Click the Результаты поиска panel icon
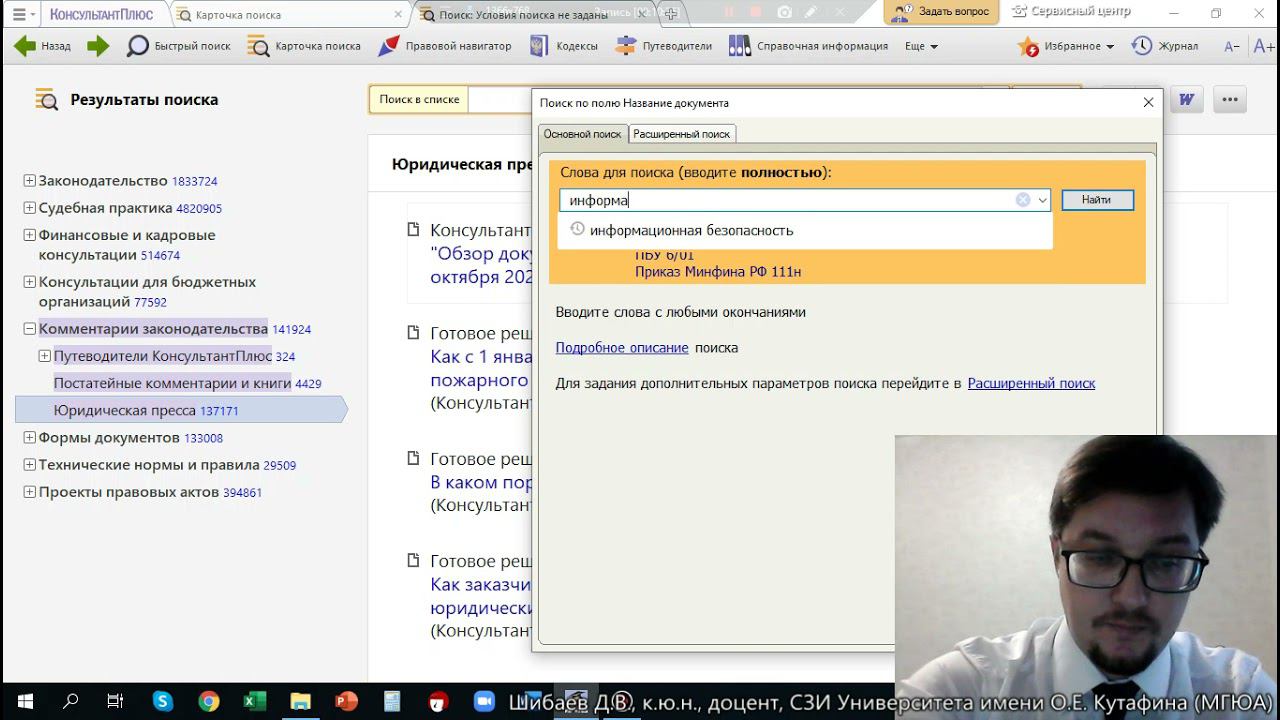1280x720 pixels. tap(46, 99)
